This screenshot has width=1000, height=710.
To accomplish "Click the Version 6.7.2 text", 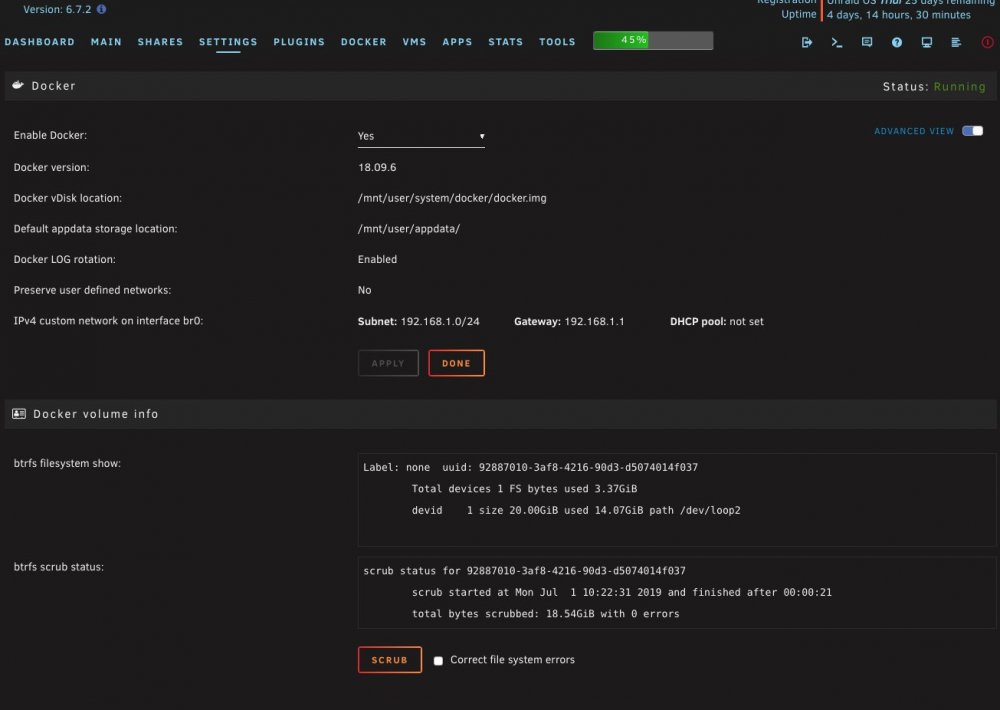I will pos(57,10).
